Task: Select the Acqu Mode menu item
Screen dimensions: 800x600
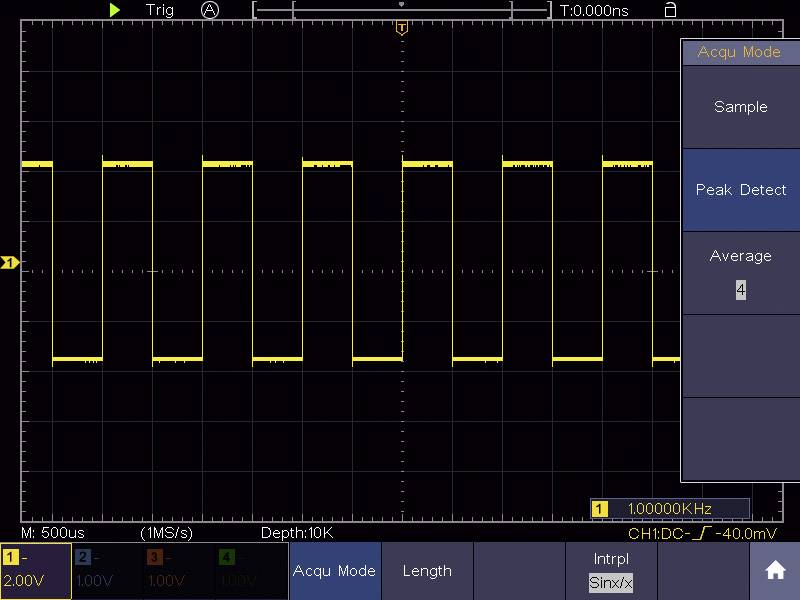Action: click(x=337, y=570)
